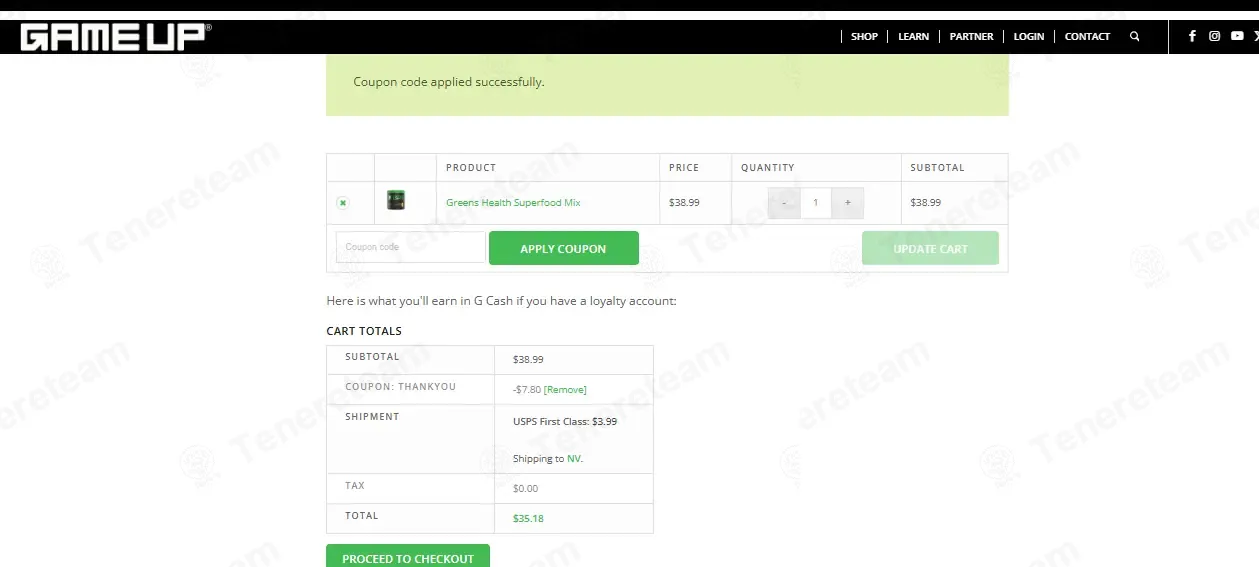Open the Contact page
The image size is (1259, 567).
(1087, 36)
